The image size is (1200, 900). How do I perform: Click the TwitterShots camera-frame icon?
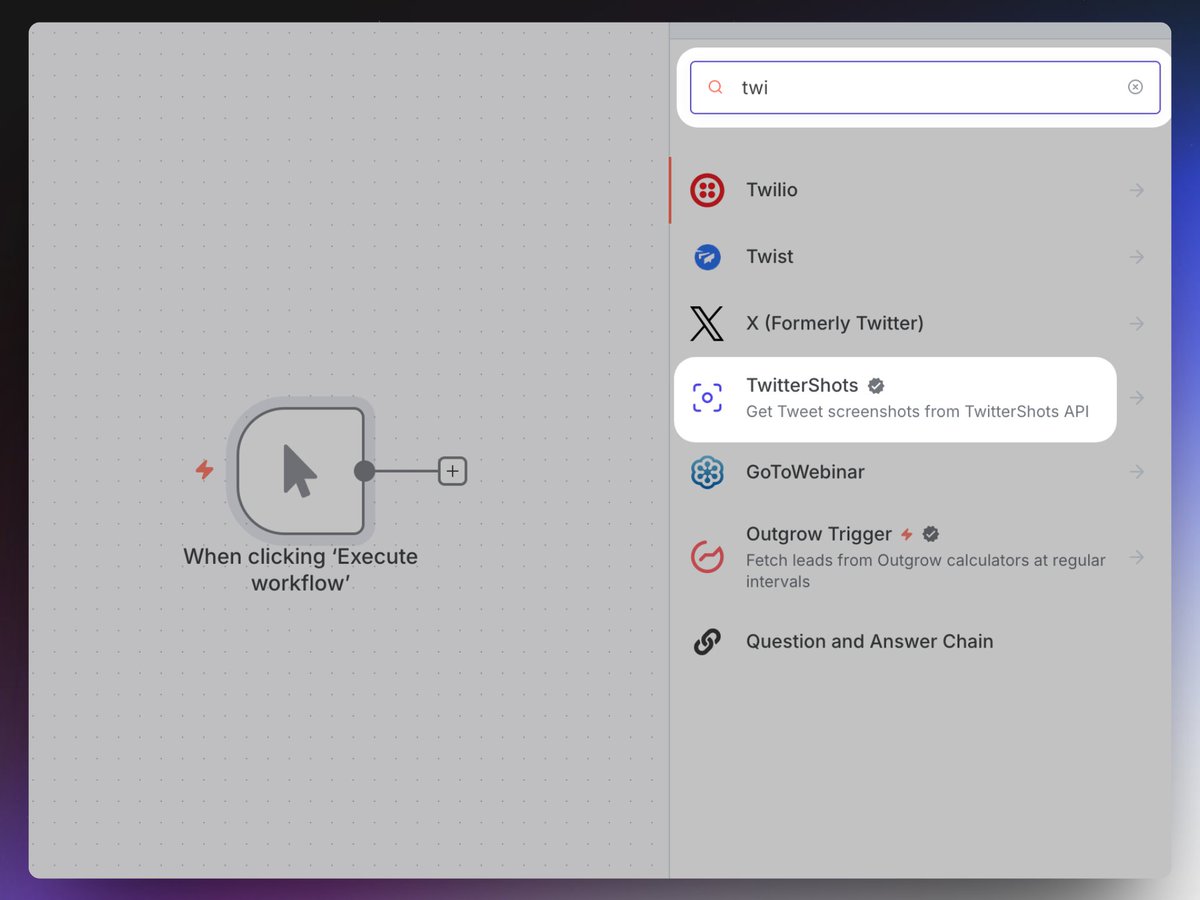tap(707, 398)
